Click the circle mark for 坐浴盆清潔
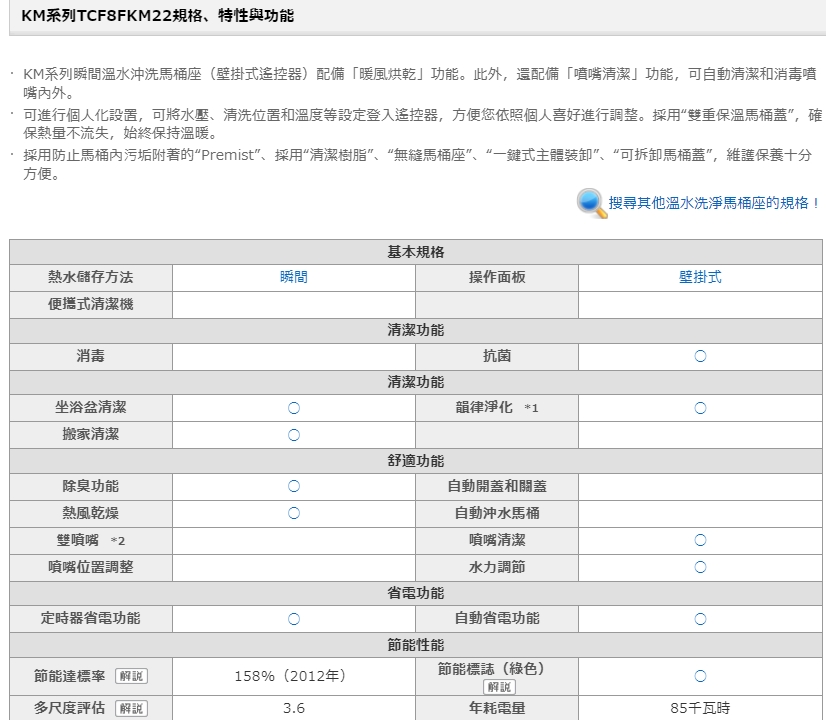Viewport: 826px width, 720px height. [293, 408]
